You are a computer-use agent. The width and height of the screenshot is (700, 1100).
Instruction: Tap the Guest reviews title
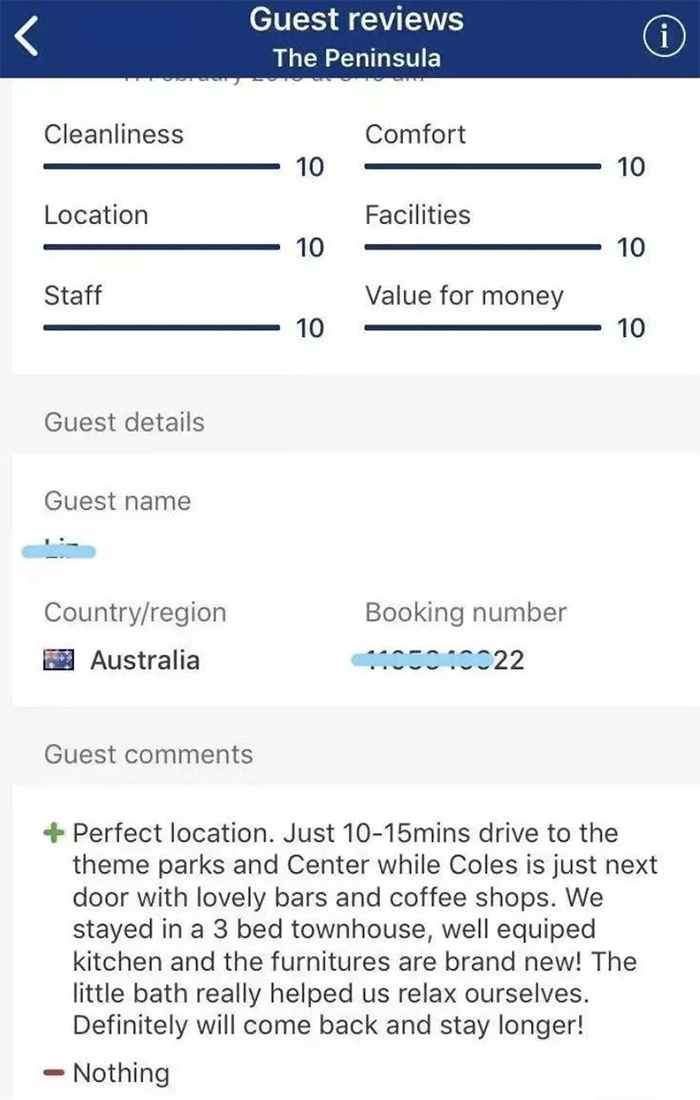(x=356, y=19)
